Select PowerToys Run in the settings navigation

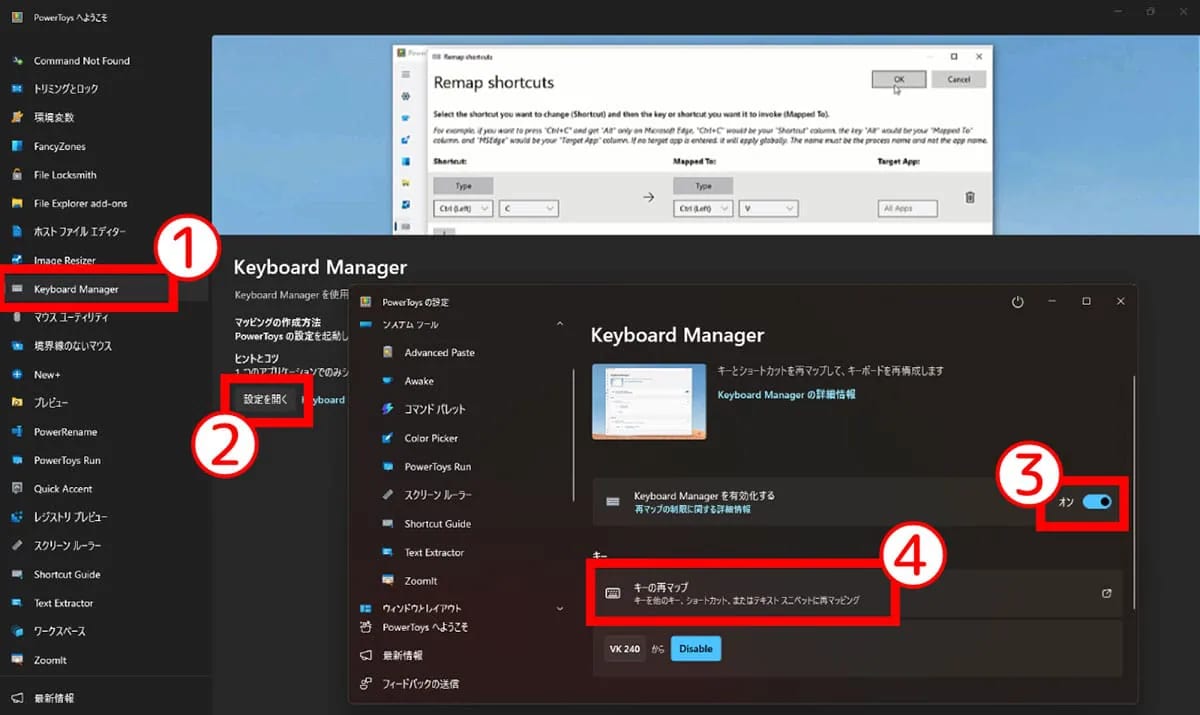[x=437, y=467]
